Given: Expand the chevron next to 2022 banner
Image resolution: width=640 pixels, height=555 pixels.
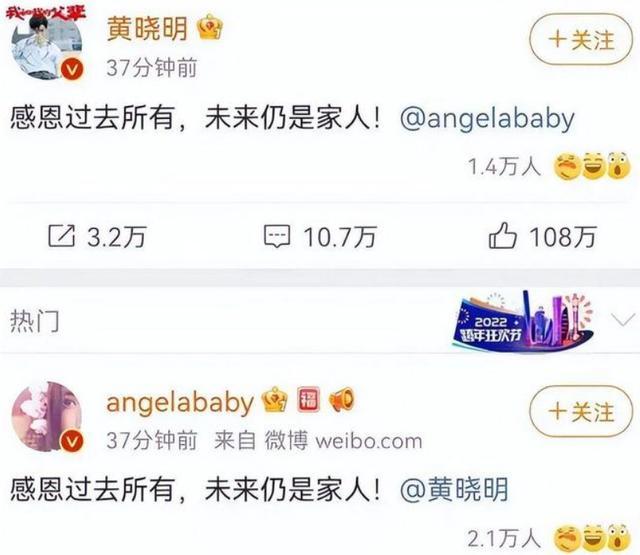Looking at the screenshot, I should point(623,320).
